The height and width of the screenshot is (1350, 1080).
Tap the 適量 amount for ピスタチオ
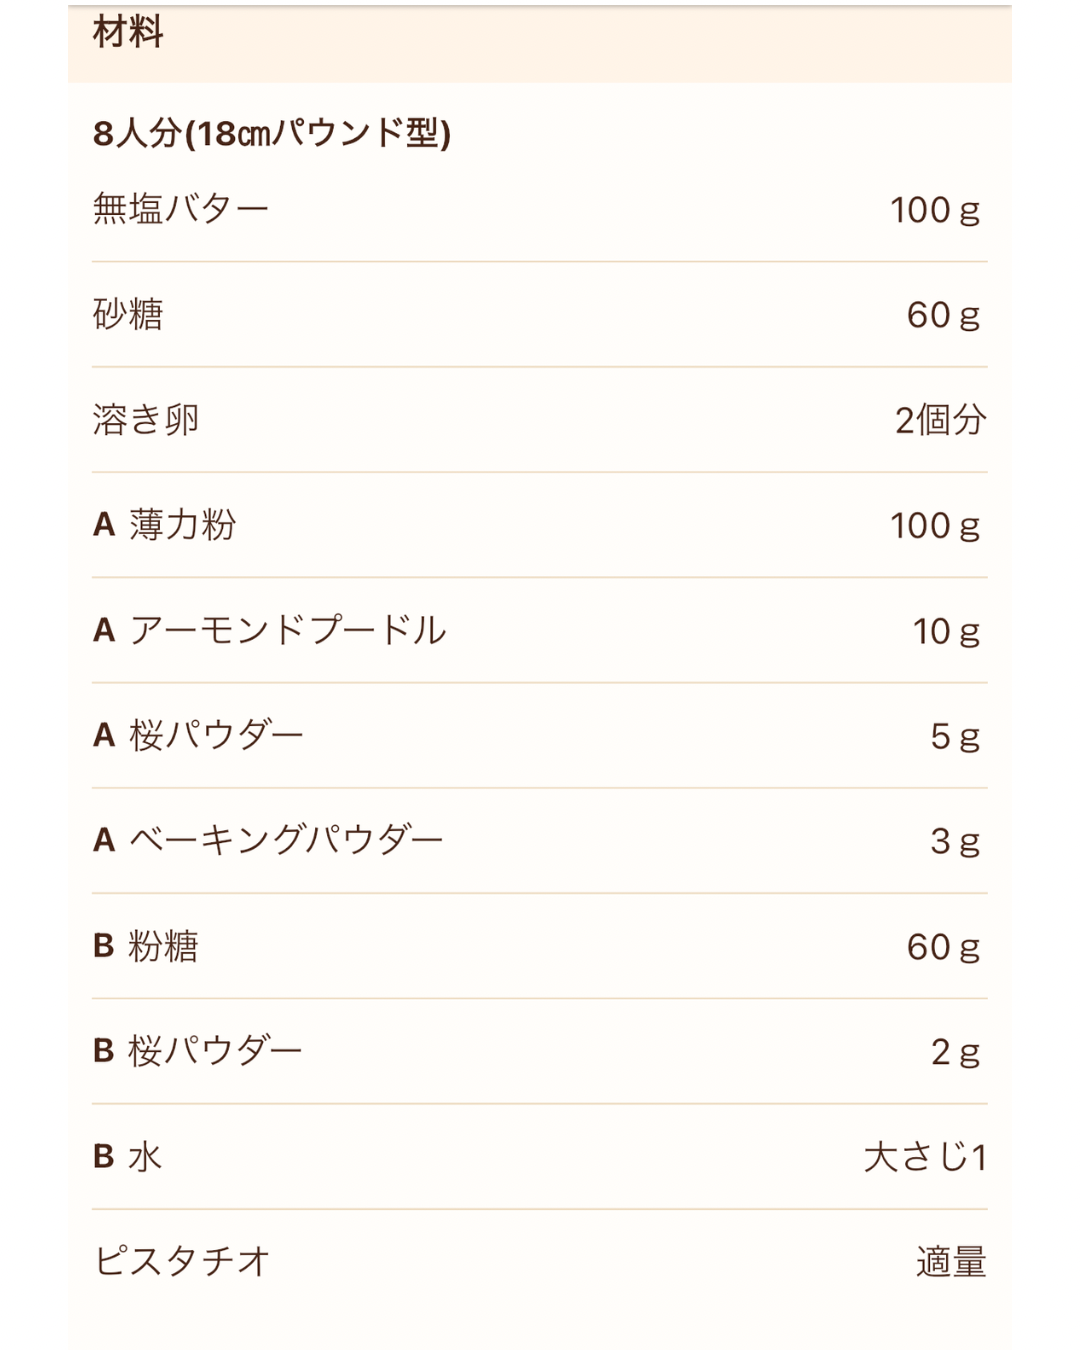952,1262
